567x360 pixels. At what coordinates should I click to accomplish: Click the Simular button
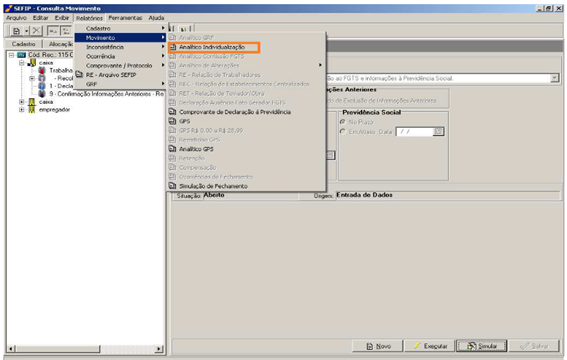pyautogui.click(x=482, y=346)
